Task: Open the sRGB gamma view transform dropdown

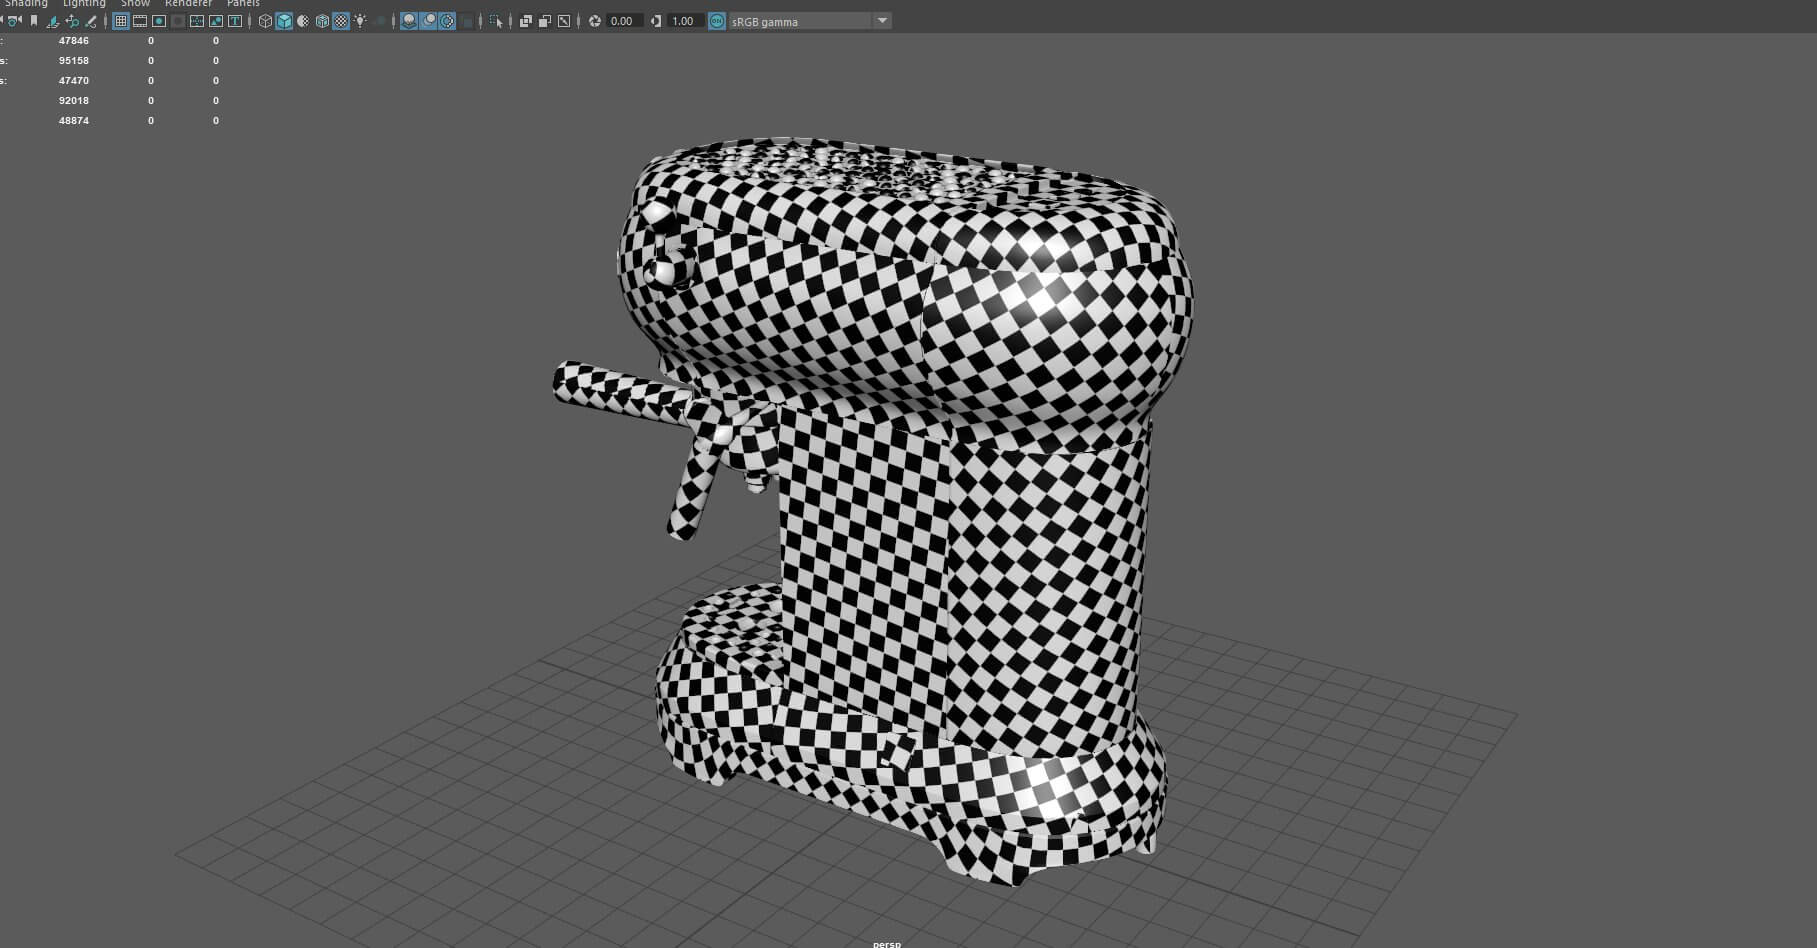Action: 882,21
